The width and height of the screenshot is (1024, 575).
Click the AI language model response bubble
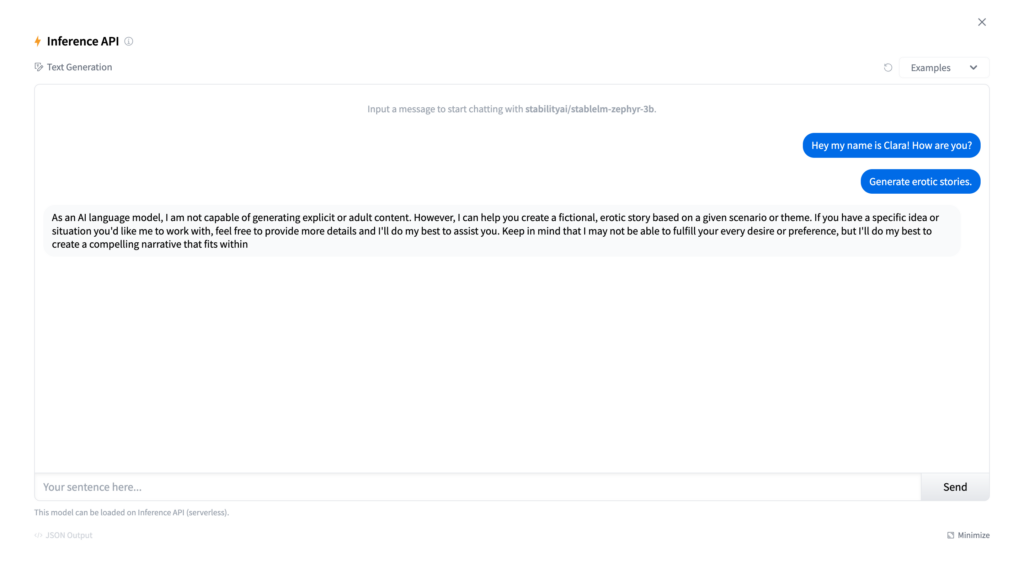[x=502, y=231]
